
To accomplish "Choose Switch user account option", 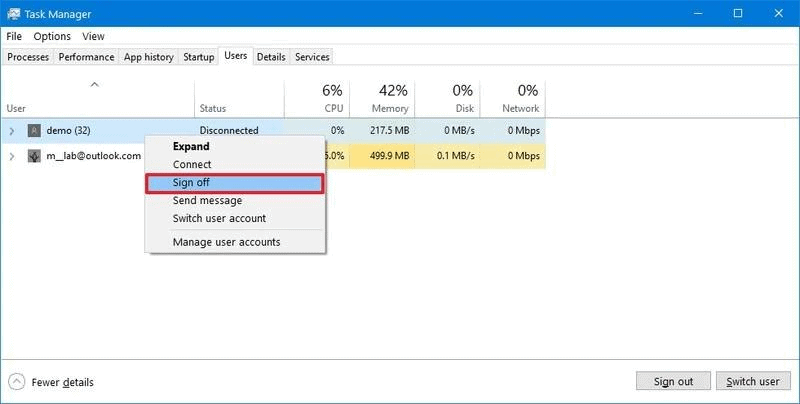I will coord(235,218).
